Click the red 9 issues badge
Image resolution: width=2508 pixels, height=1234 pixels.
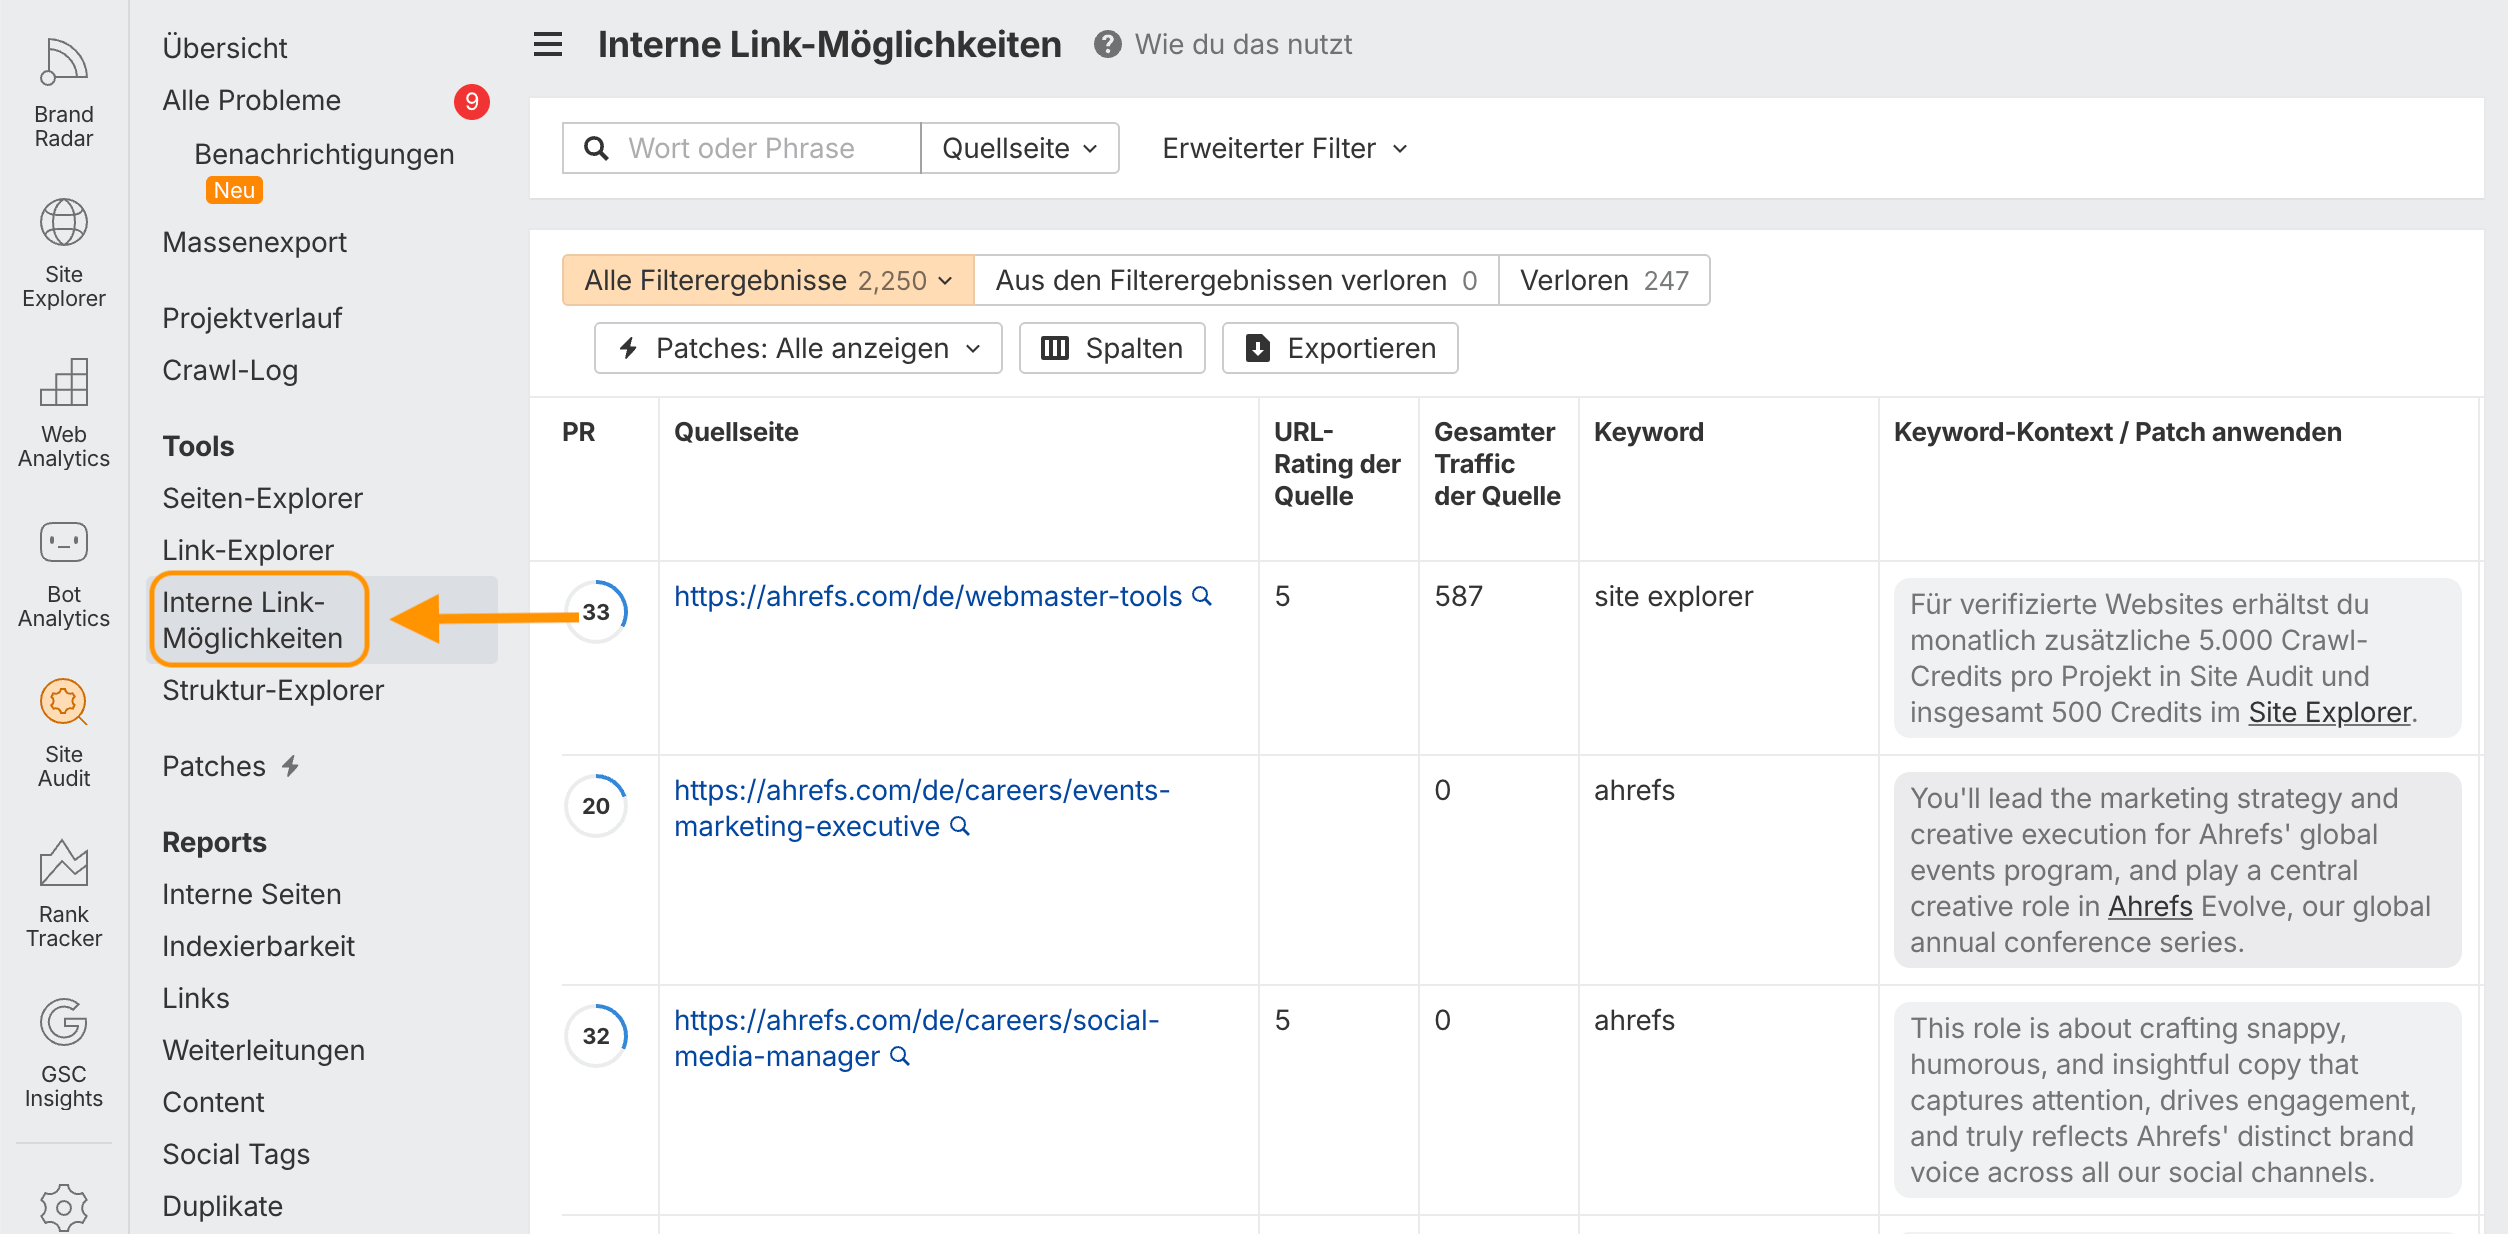tap(472, 102)
